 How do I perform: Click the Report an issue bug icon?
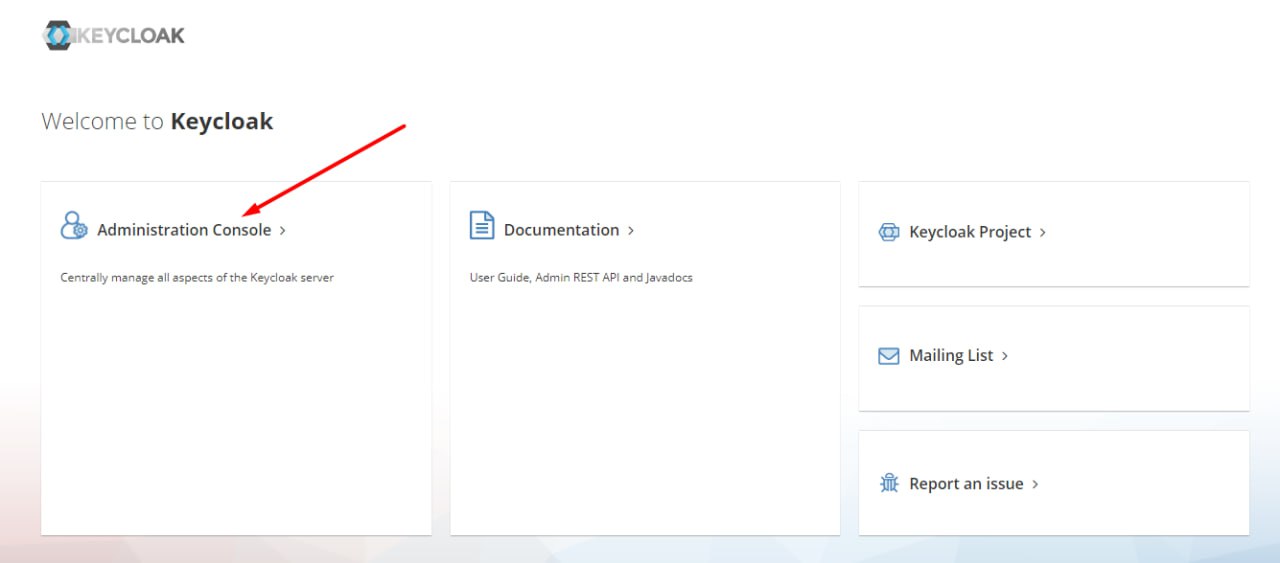pos(889,483)
